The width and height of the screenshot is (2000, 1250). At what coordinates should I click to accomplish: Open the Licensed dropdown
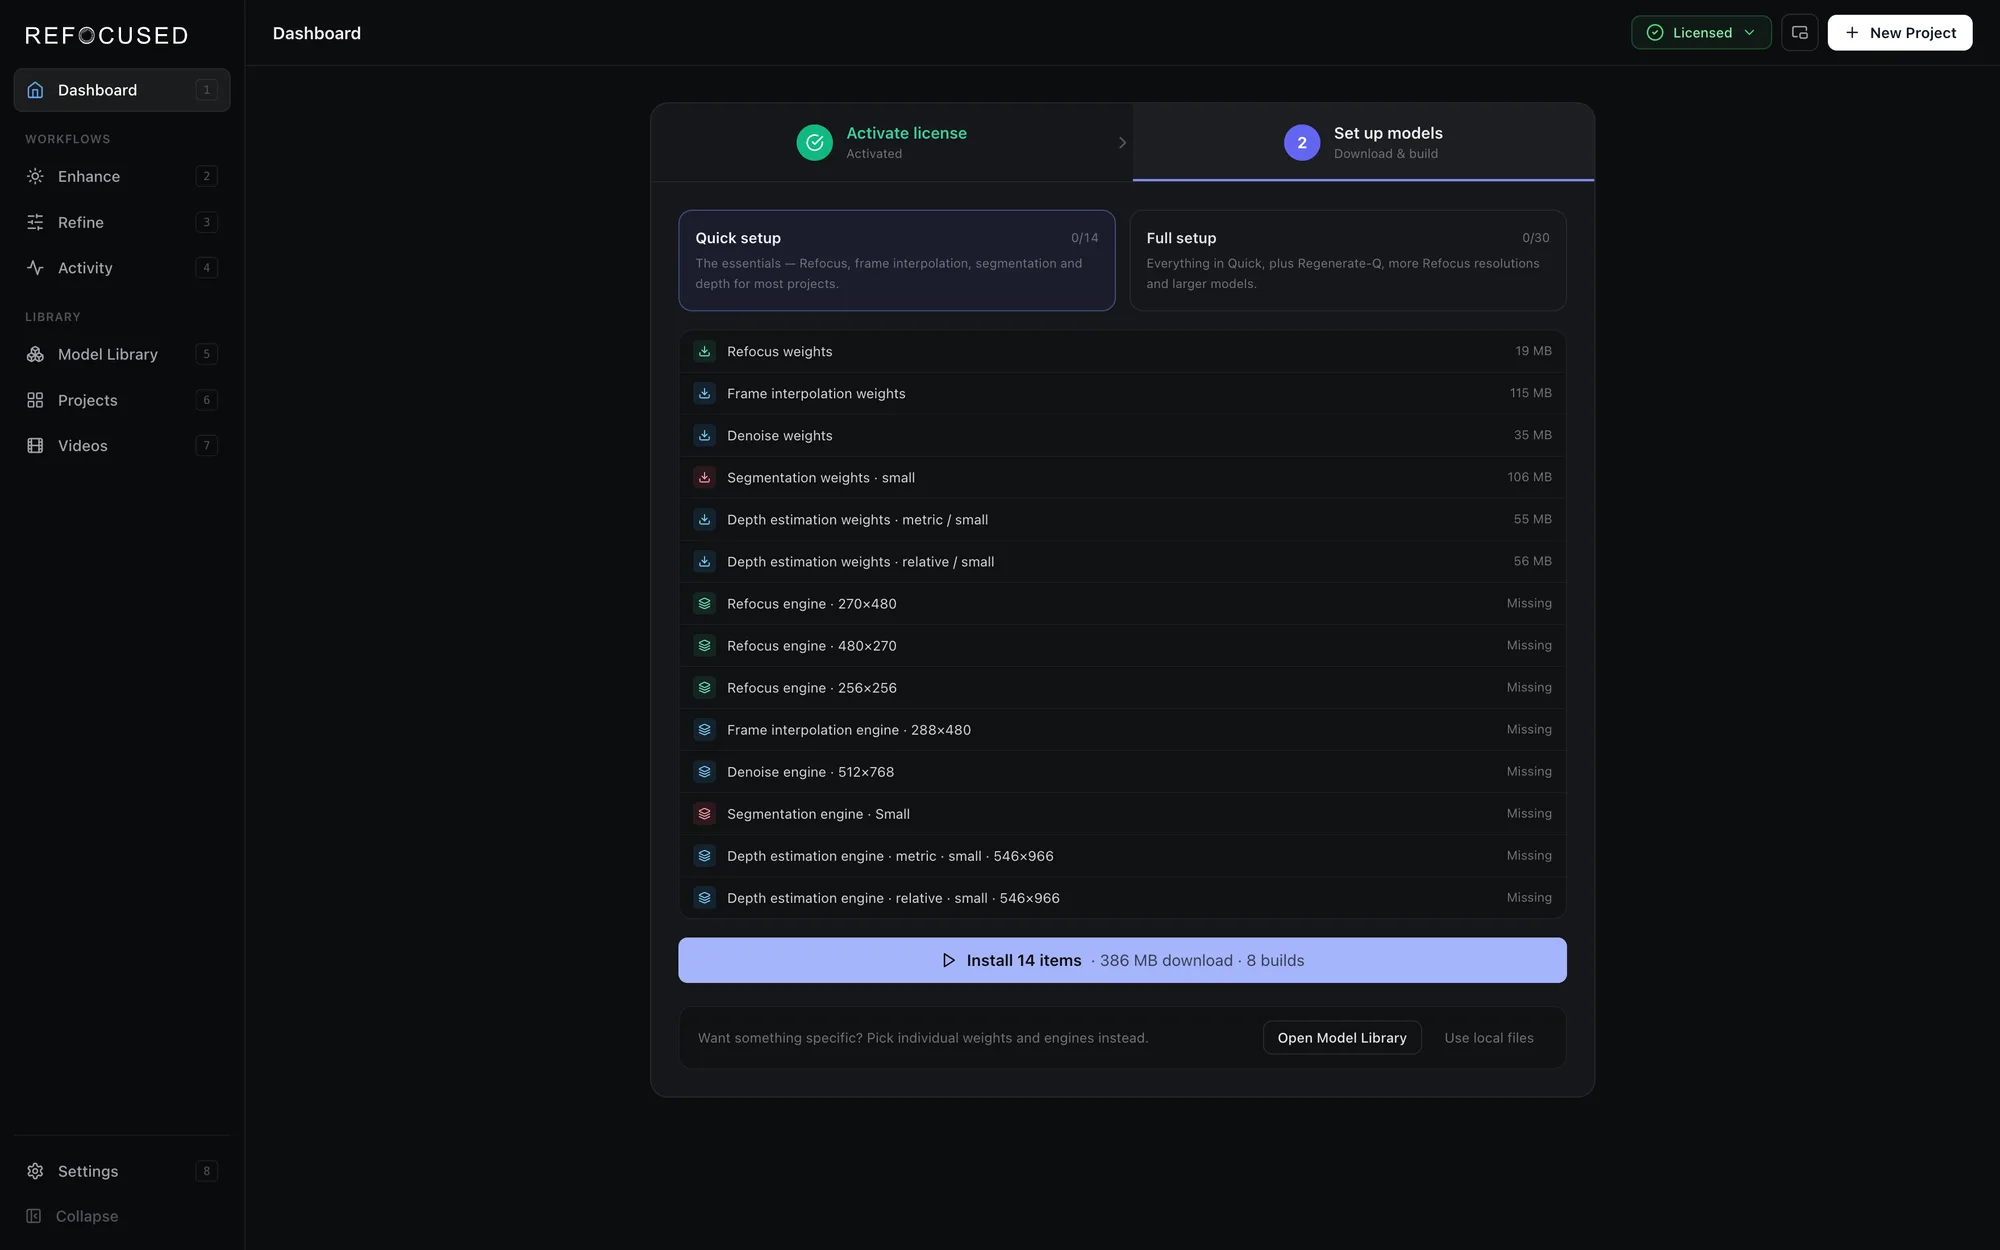pos(1700,33)
